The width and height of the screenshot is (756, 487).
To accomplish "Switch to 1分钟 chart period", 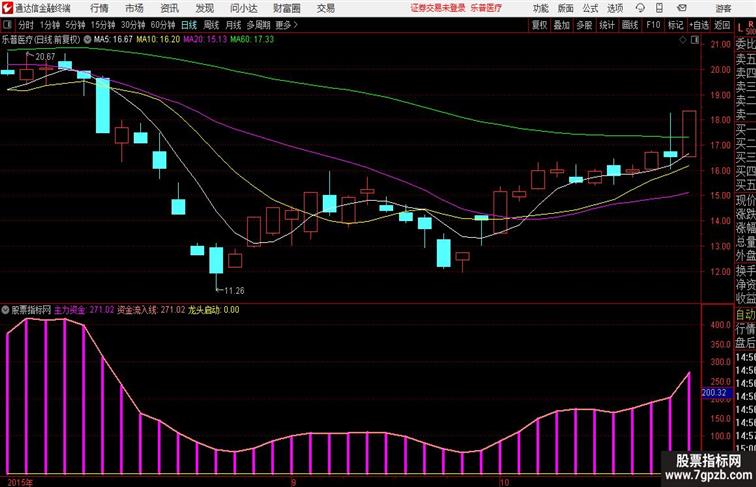I will 50,25.
